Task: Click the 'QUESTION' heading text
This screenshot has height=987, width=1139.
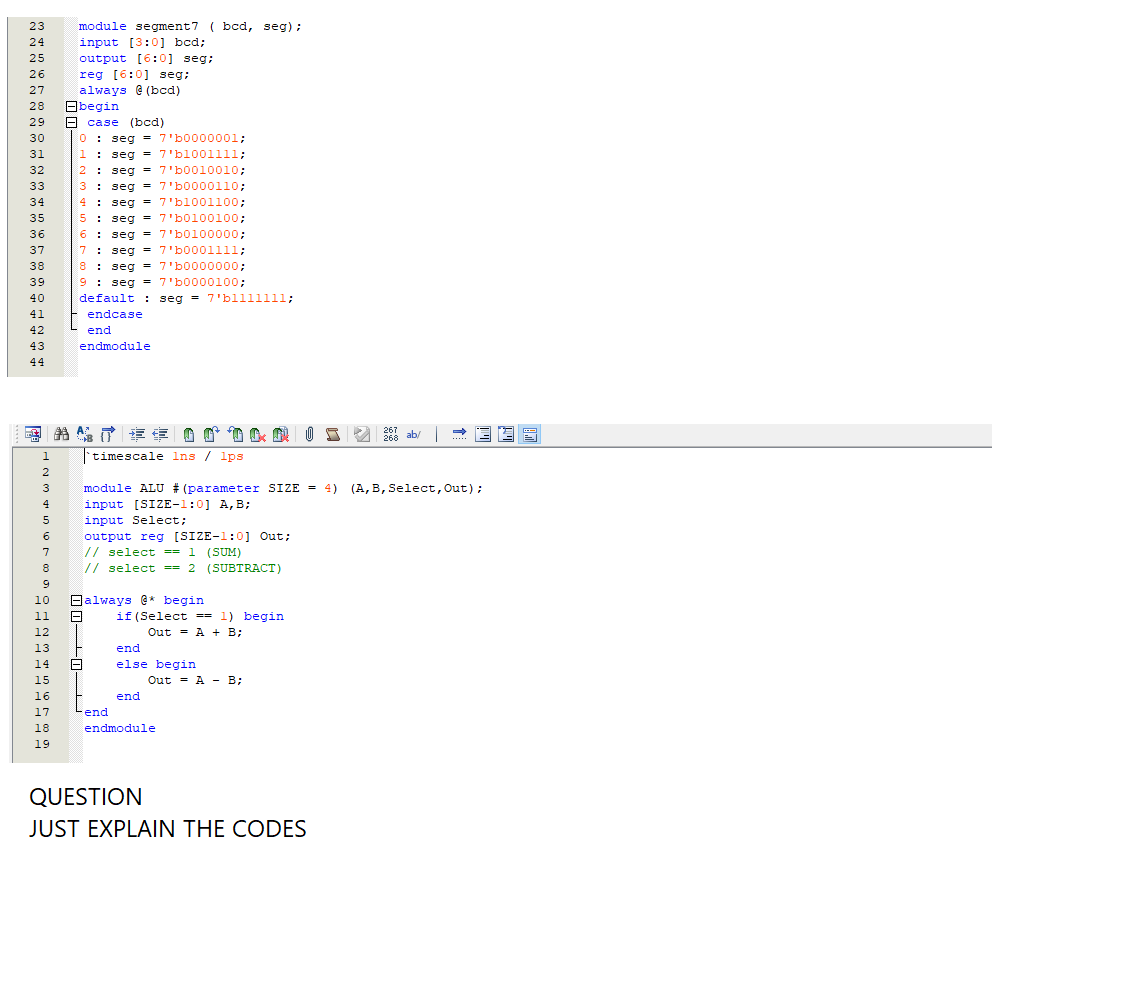Action: pos(86,797)
